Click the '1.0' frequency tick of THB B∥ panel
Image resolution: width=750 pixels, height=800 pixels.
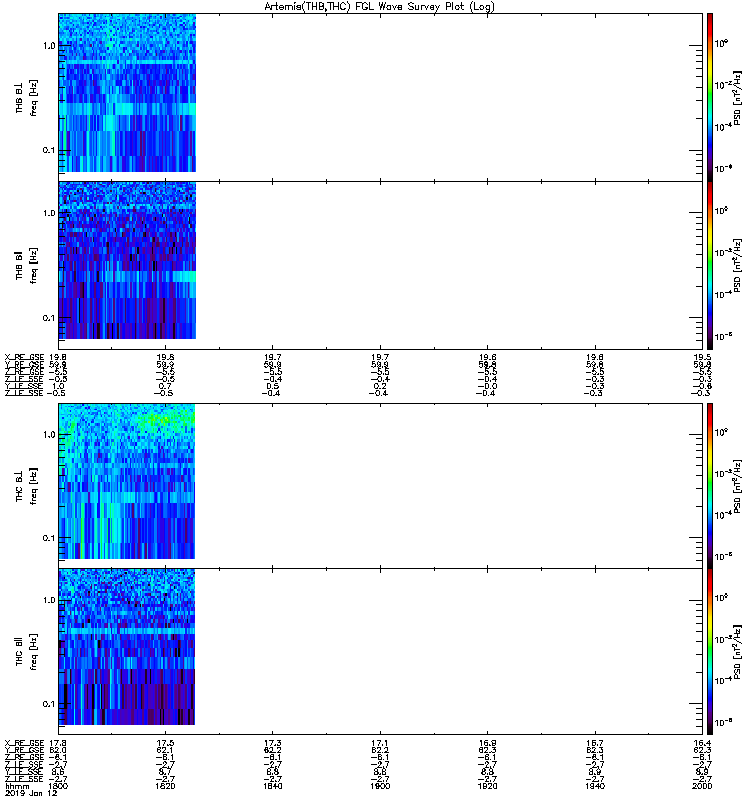[49, 213]
